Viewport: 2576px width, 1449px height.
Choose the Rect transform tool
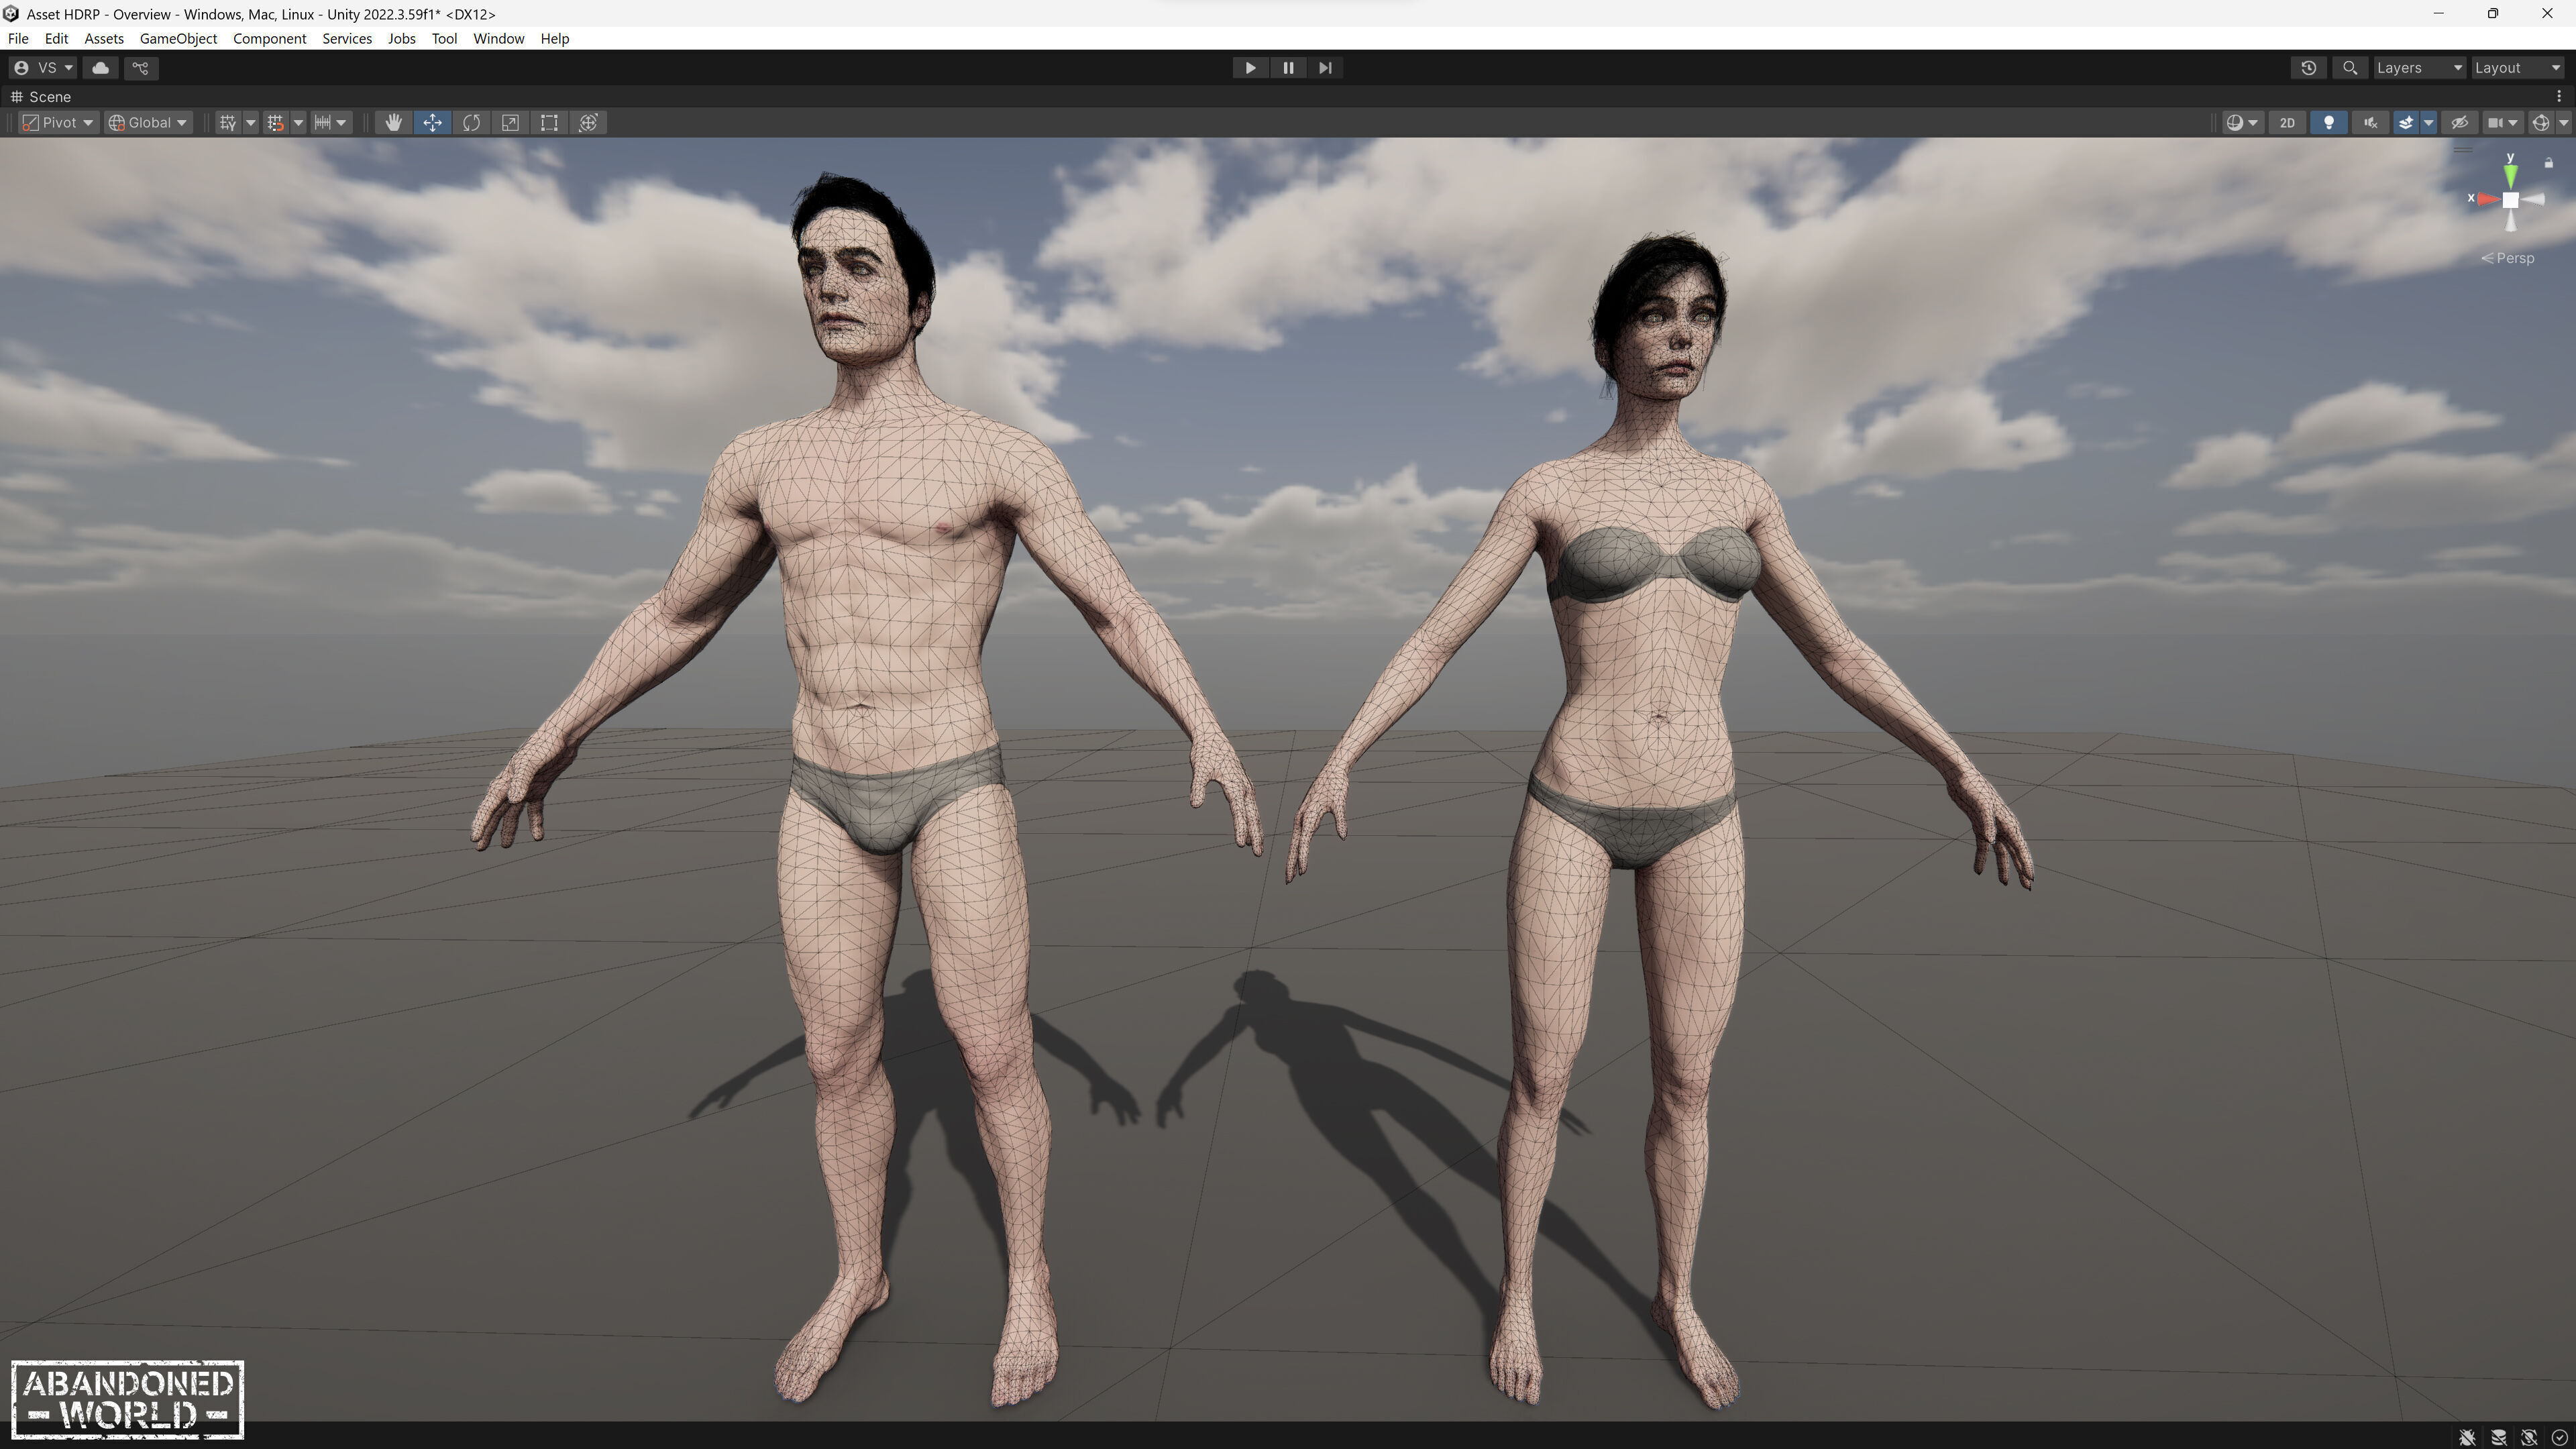click(549, 122)
